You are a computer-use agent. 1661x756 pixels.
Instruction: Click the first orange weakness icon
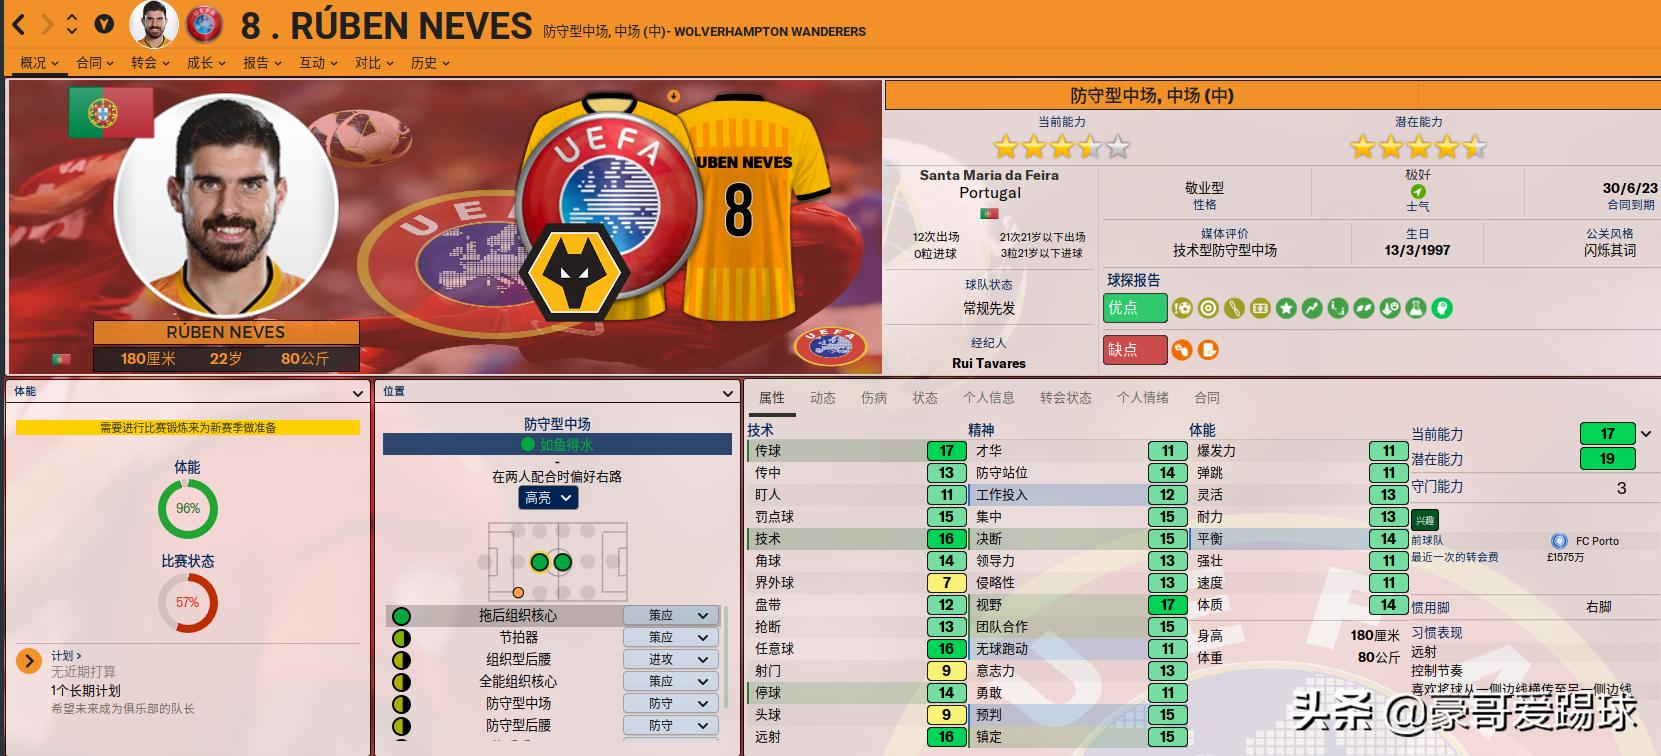point(1182,350)
